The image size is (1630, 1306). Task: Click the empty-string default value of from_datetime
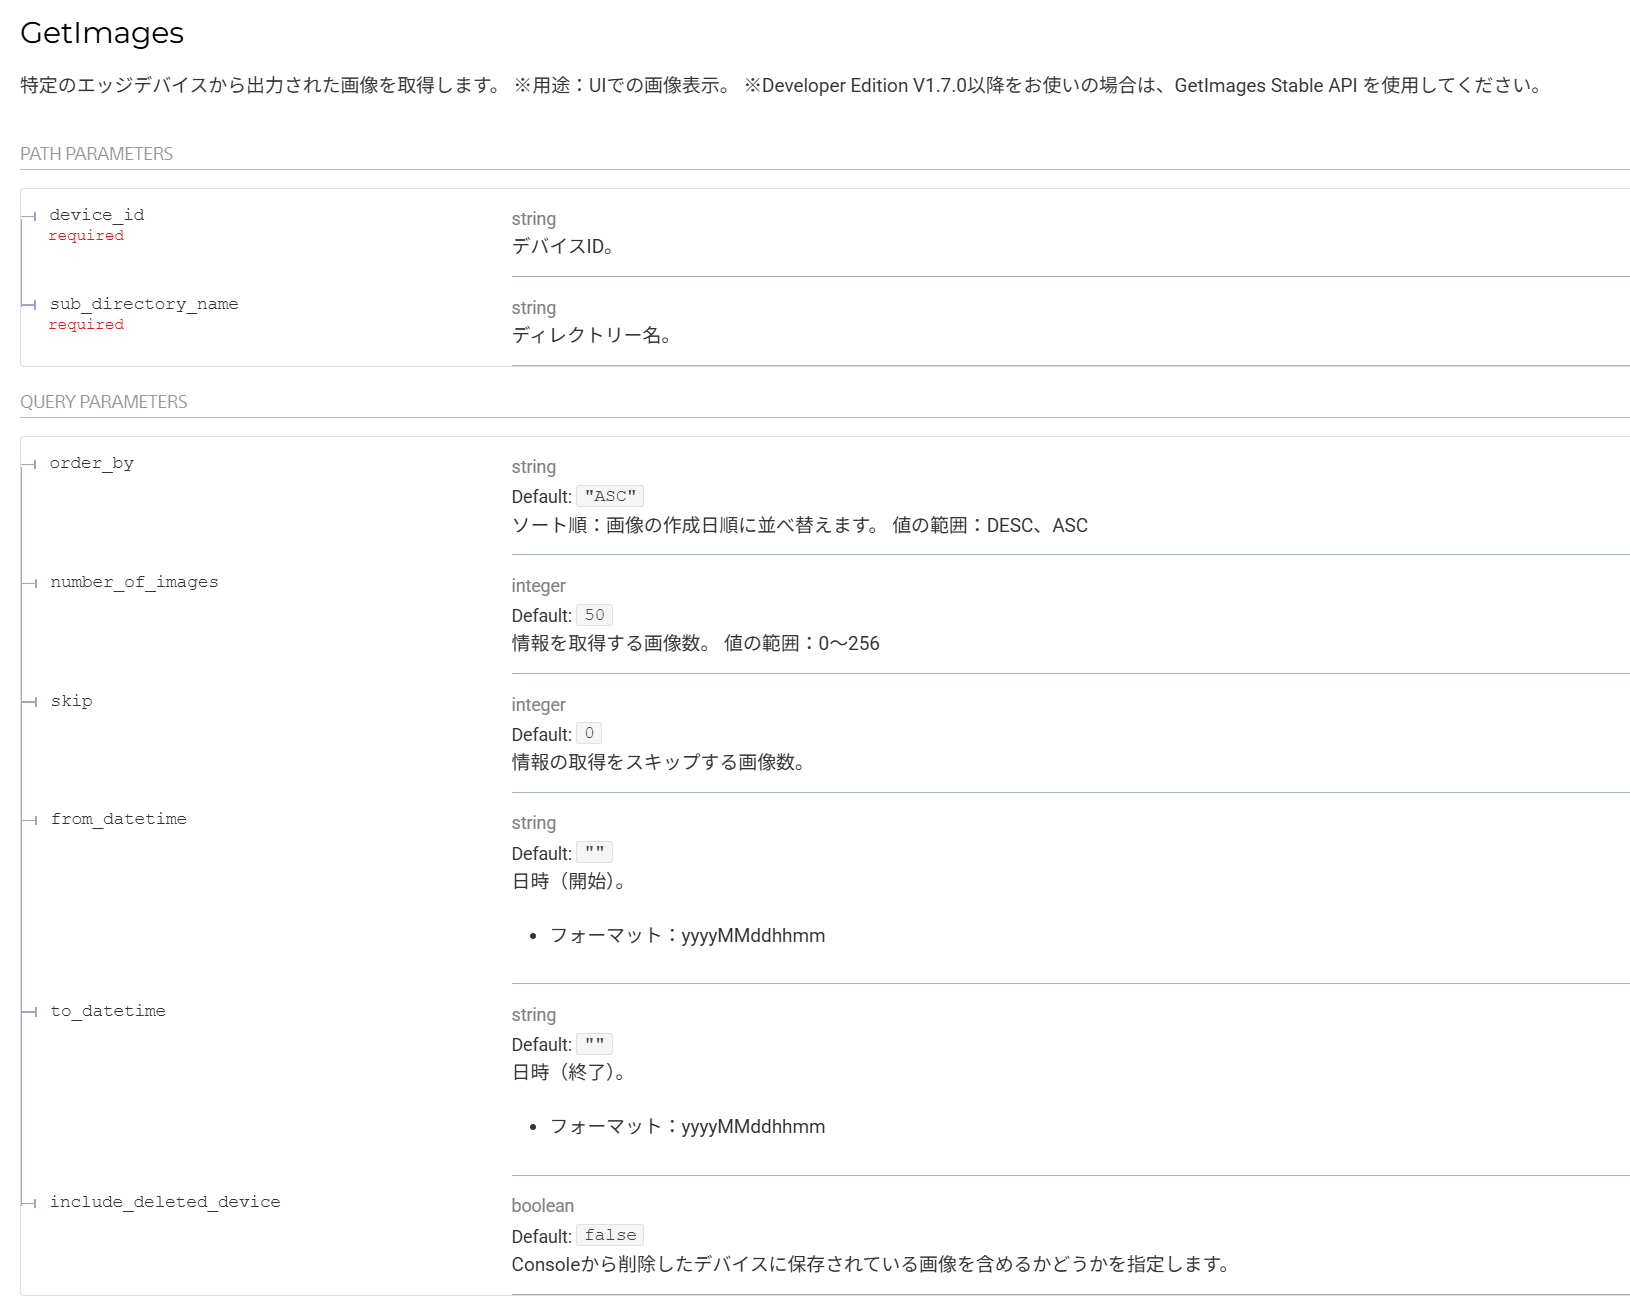(595, 852)
